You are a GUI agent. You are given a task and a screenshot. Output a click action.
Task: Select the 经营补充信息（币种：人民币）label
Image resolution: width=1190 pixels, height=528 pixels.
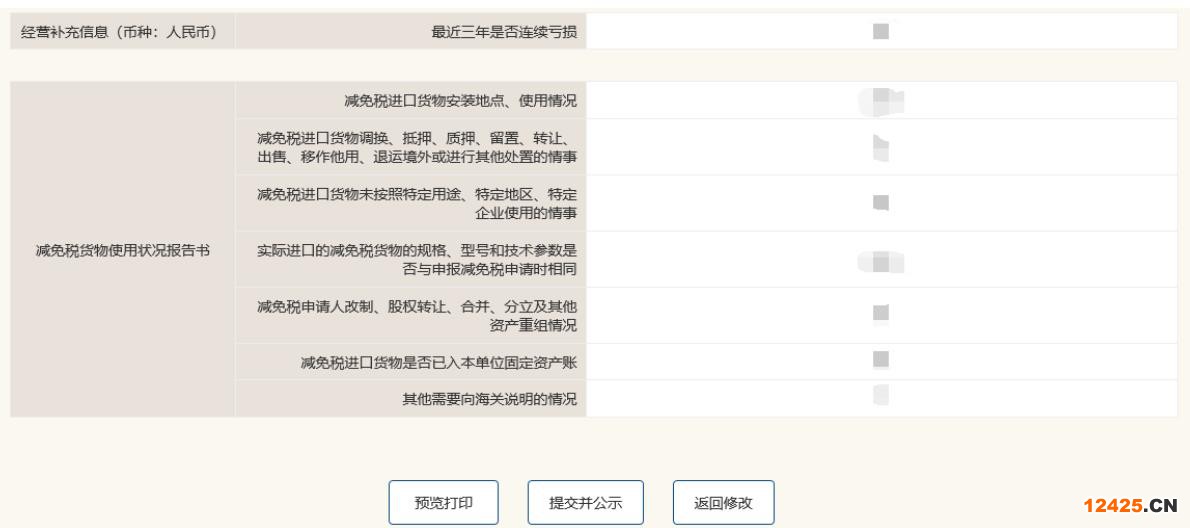point(120,32)
